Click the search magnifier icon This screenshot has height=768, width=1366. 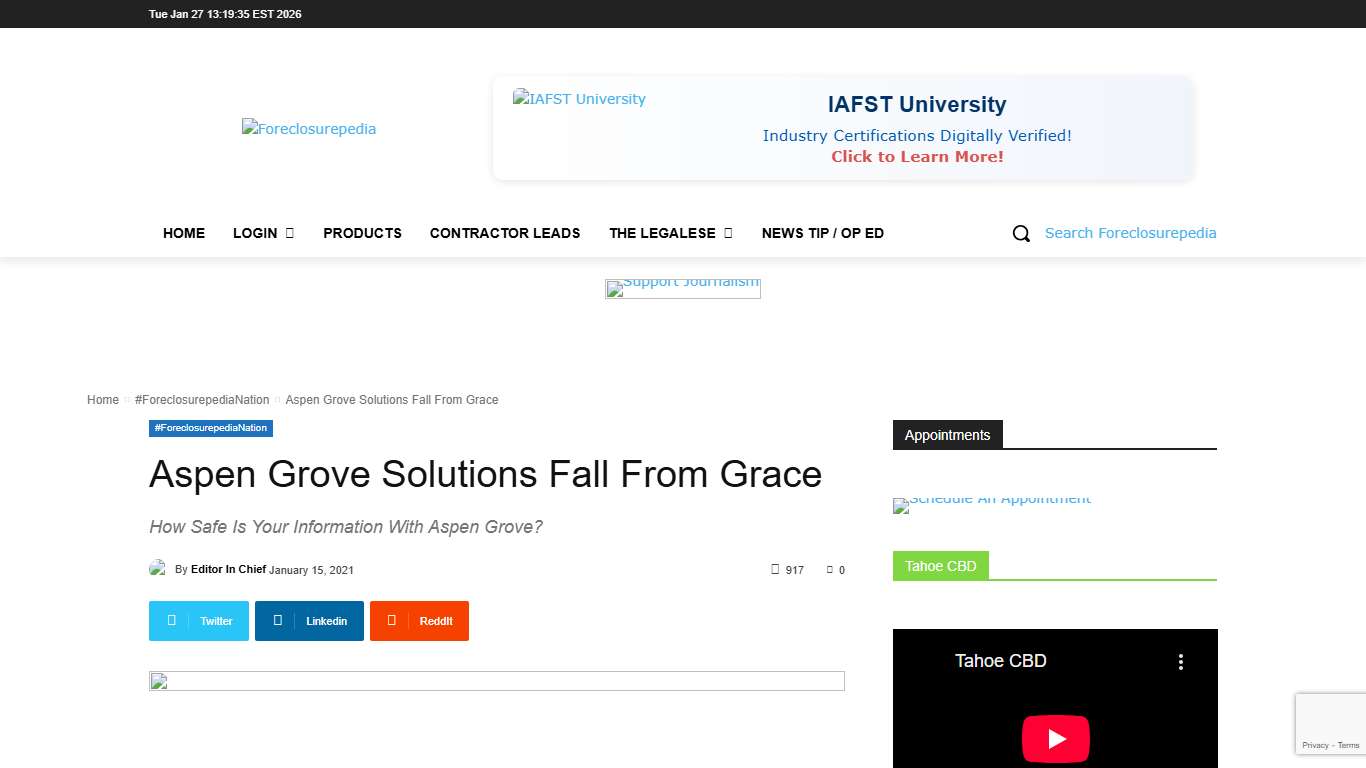click(x=1021, y=233)
